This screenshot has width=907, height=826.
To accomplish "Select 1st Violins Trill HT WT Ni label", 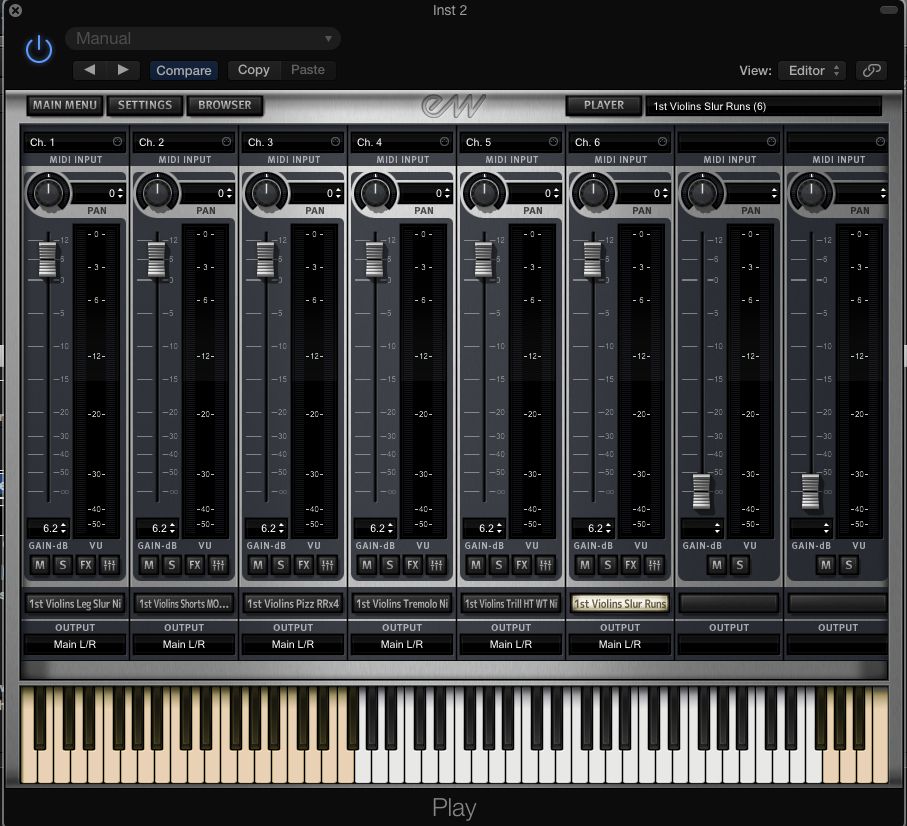I will point(511,604).
